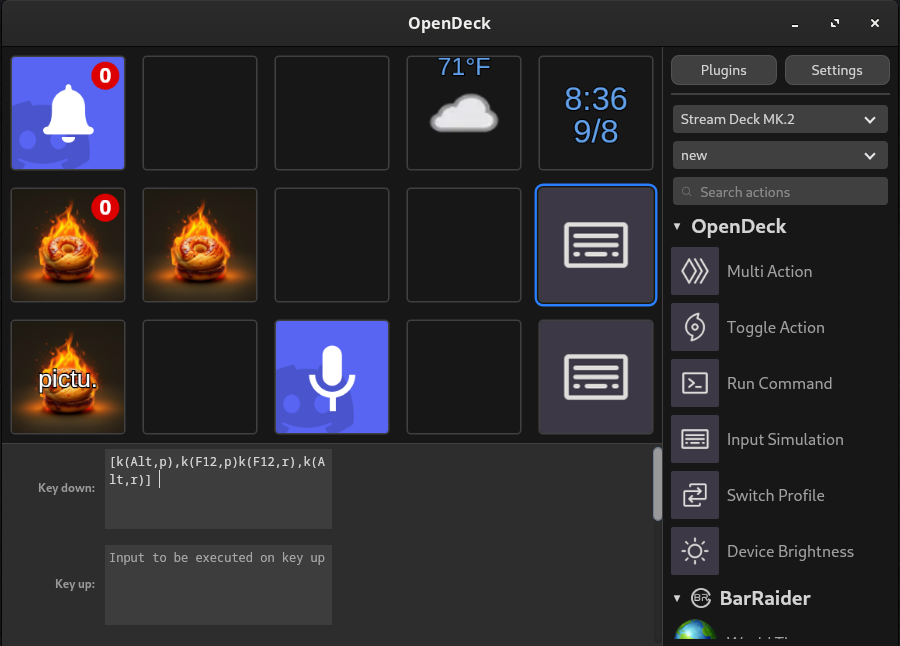Click the flaming donut key without a badge
Screen dimensions: 900x646
[200, 245]
